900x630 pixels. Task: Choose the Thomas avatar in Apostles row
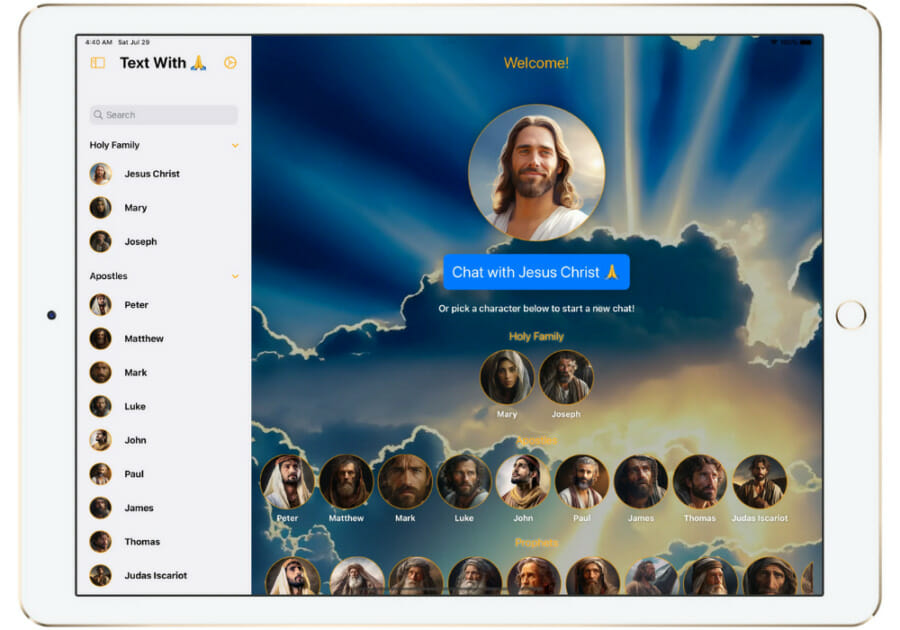tap(700, 481)
